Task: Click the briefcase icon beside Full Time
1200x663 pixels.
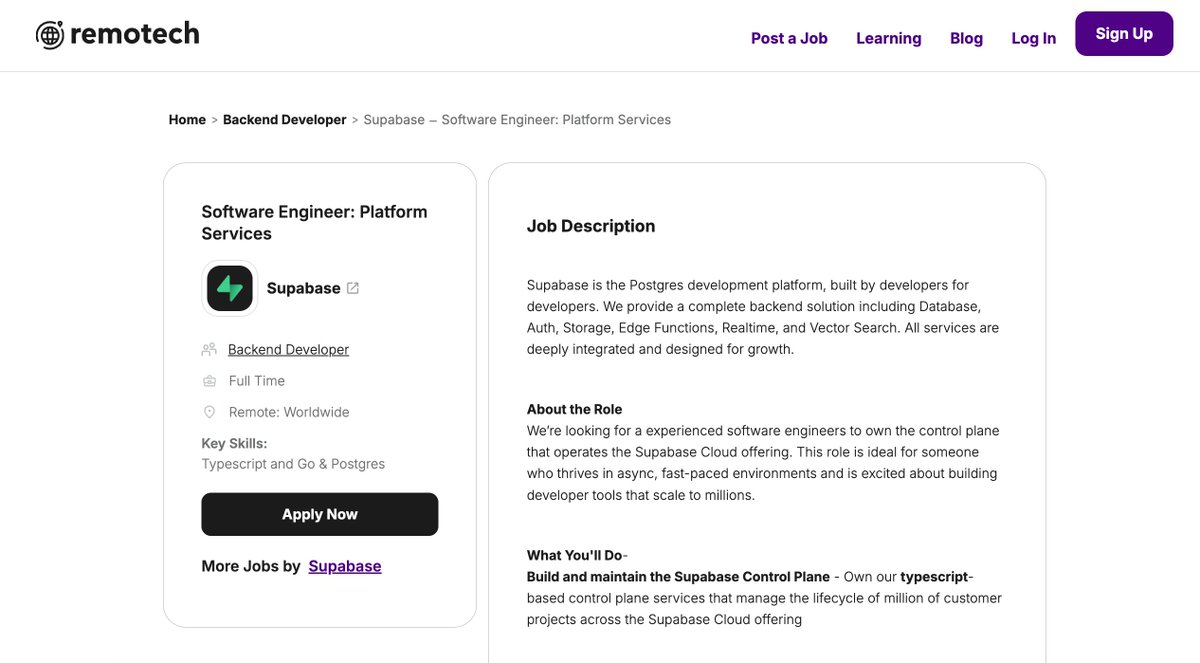Action: 209,381
